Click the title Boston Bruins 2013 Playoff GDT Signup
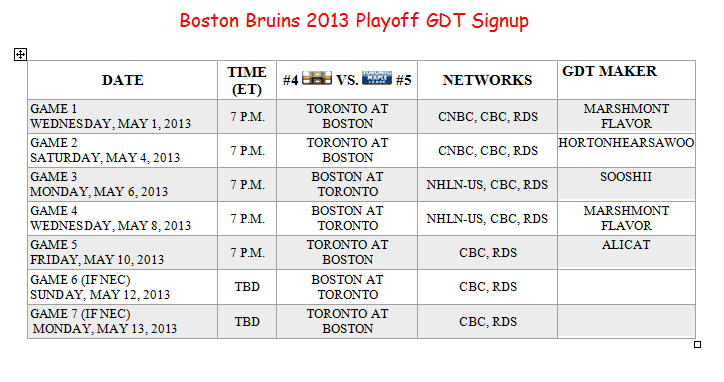This screenshot has height=382, width=724. click(354, 21)
